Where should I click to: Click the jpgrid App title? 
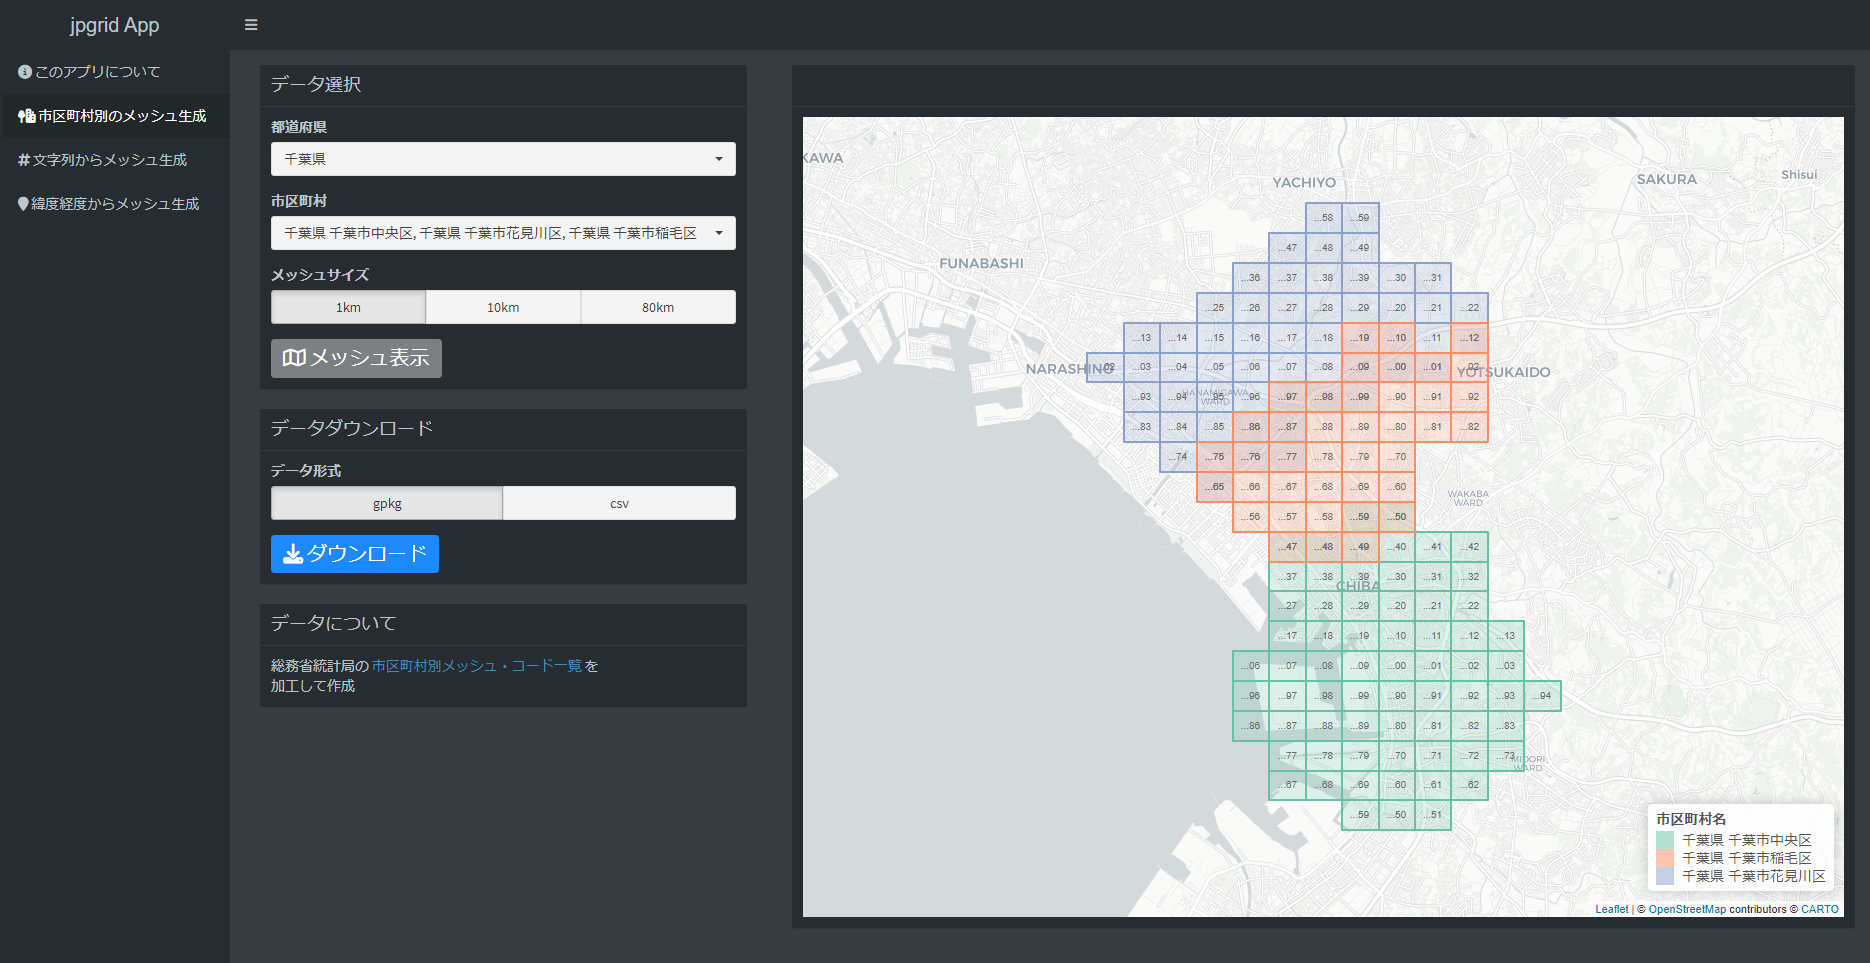point(114,25)
